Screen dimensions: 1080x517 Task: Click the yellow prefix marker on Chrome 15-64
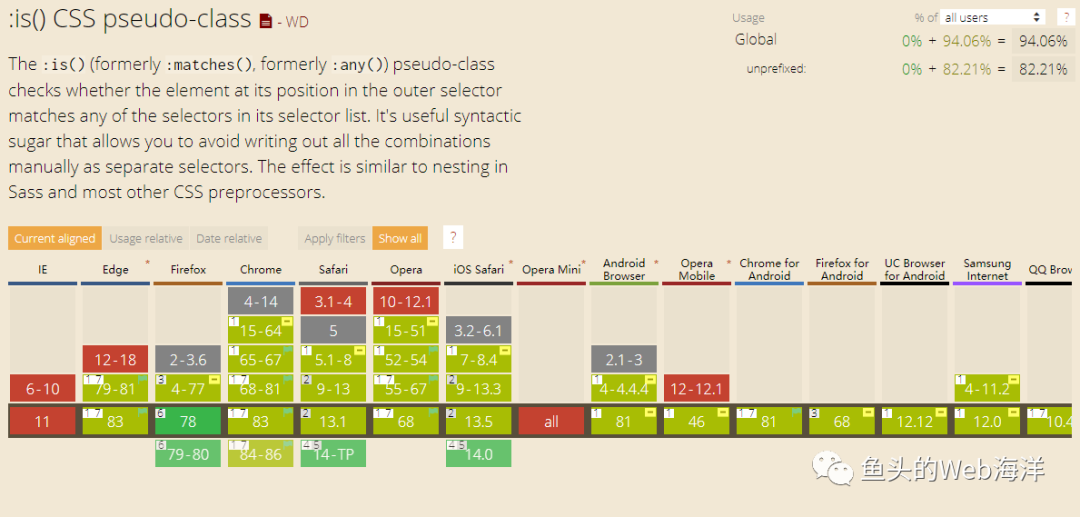pyautogui.click(x=286, y=321)
